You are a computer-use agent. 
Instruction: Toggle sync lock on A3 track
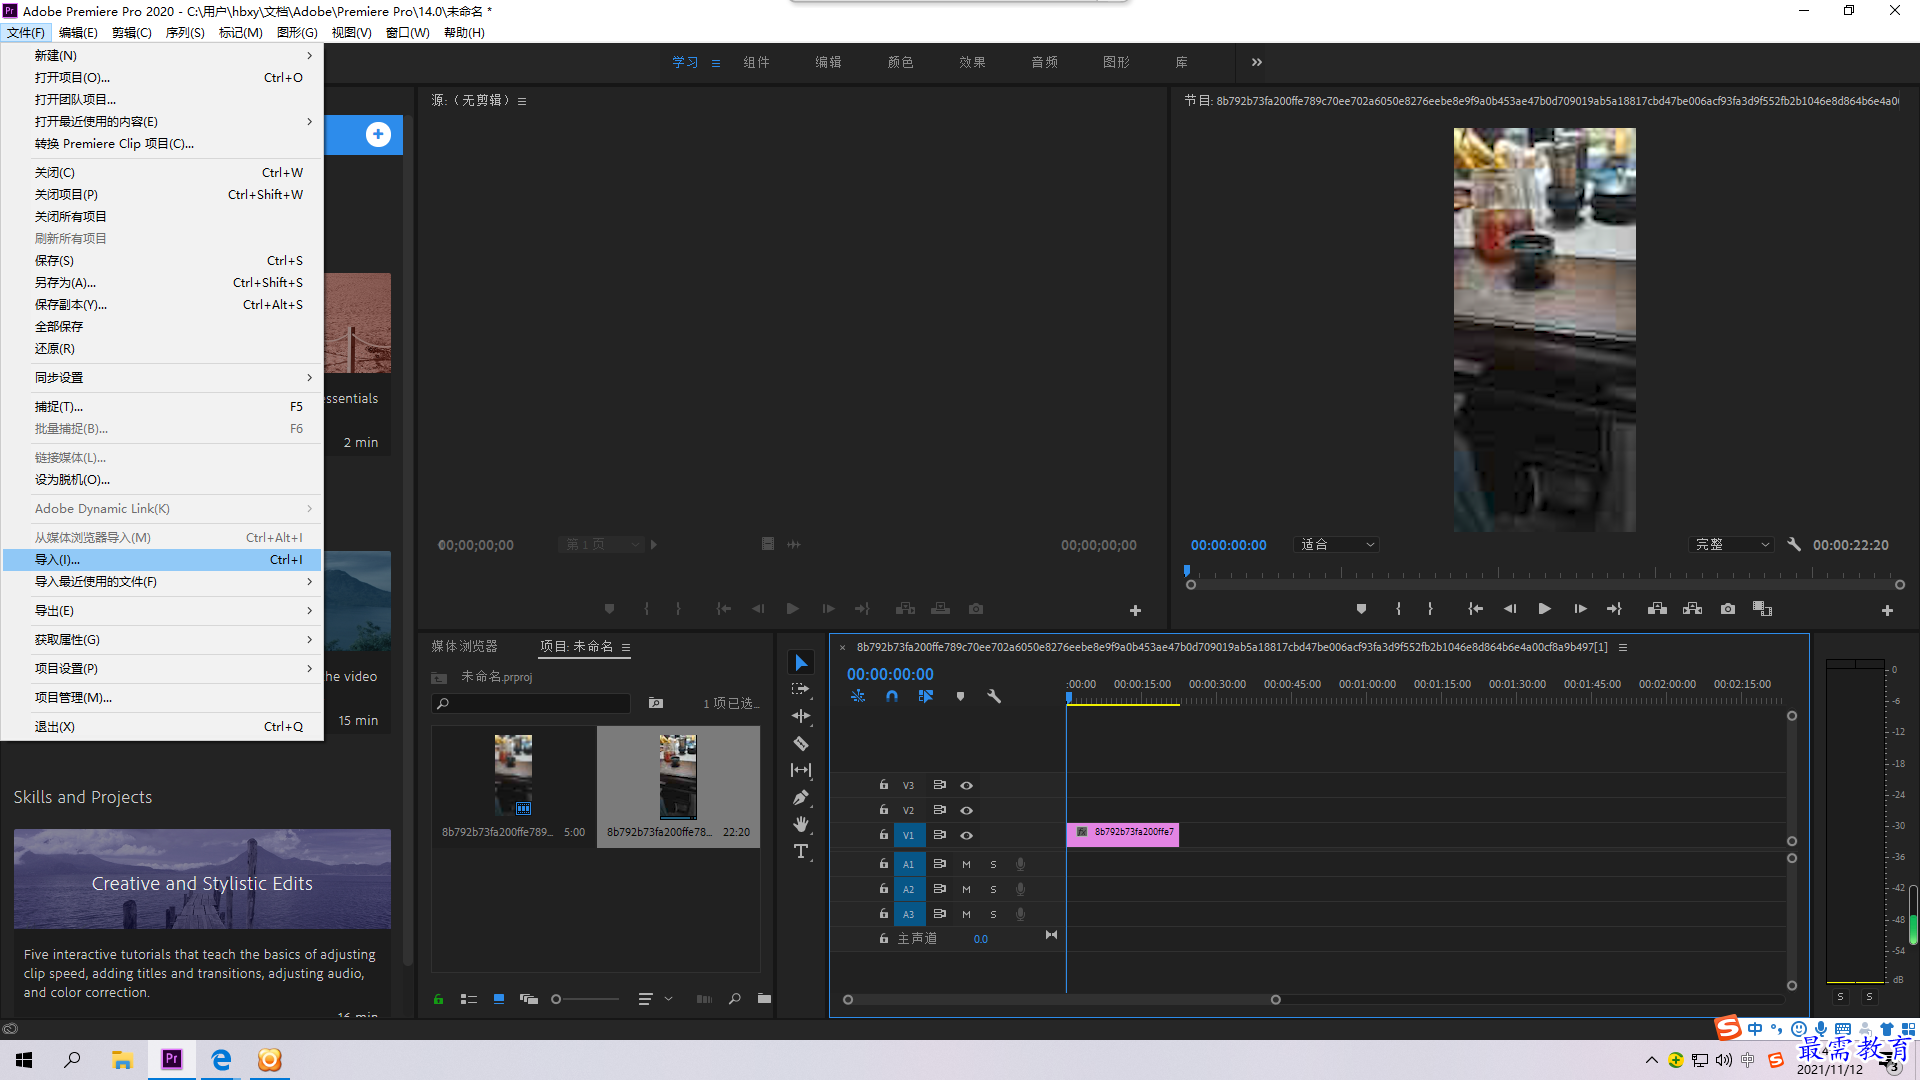939,914
